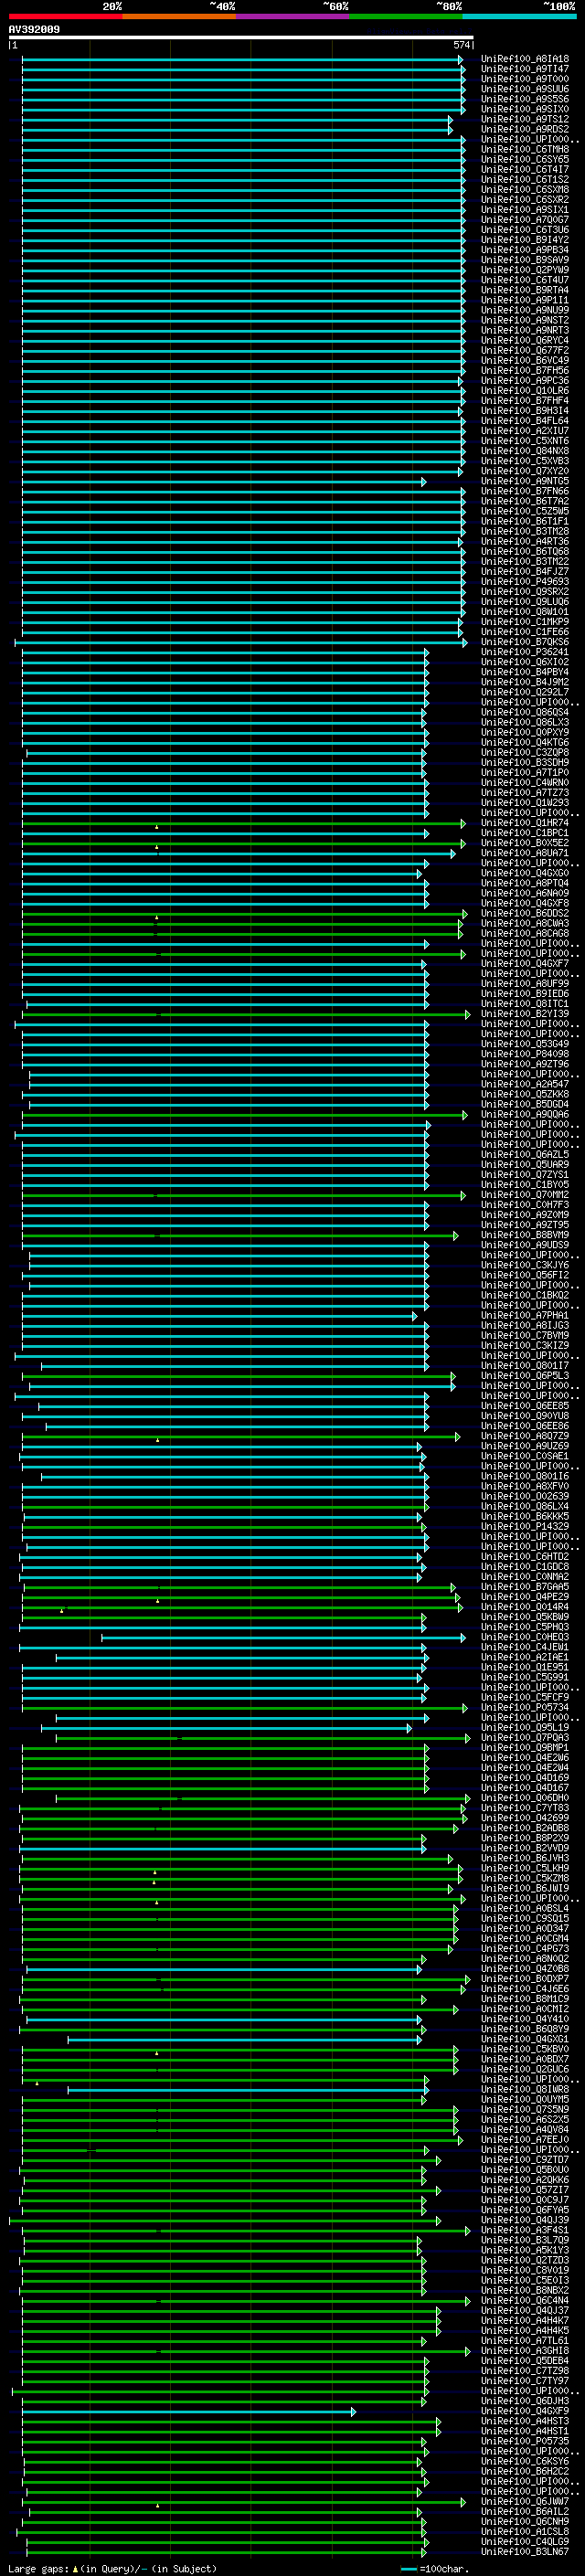This screenshot has height=2576, width=585.
Task: Select label UniRef100_O02639
Action: pyautogui.click(x=525, y=1497)
